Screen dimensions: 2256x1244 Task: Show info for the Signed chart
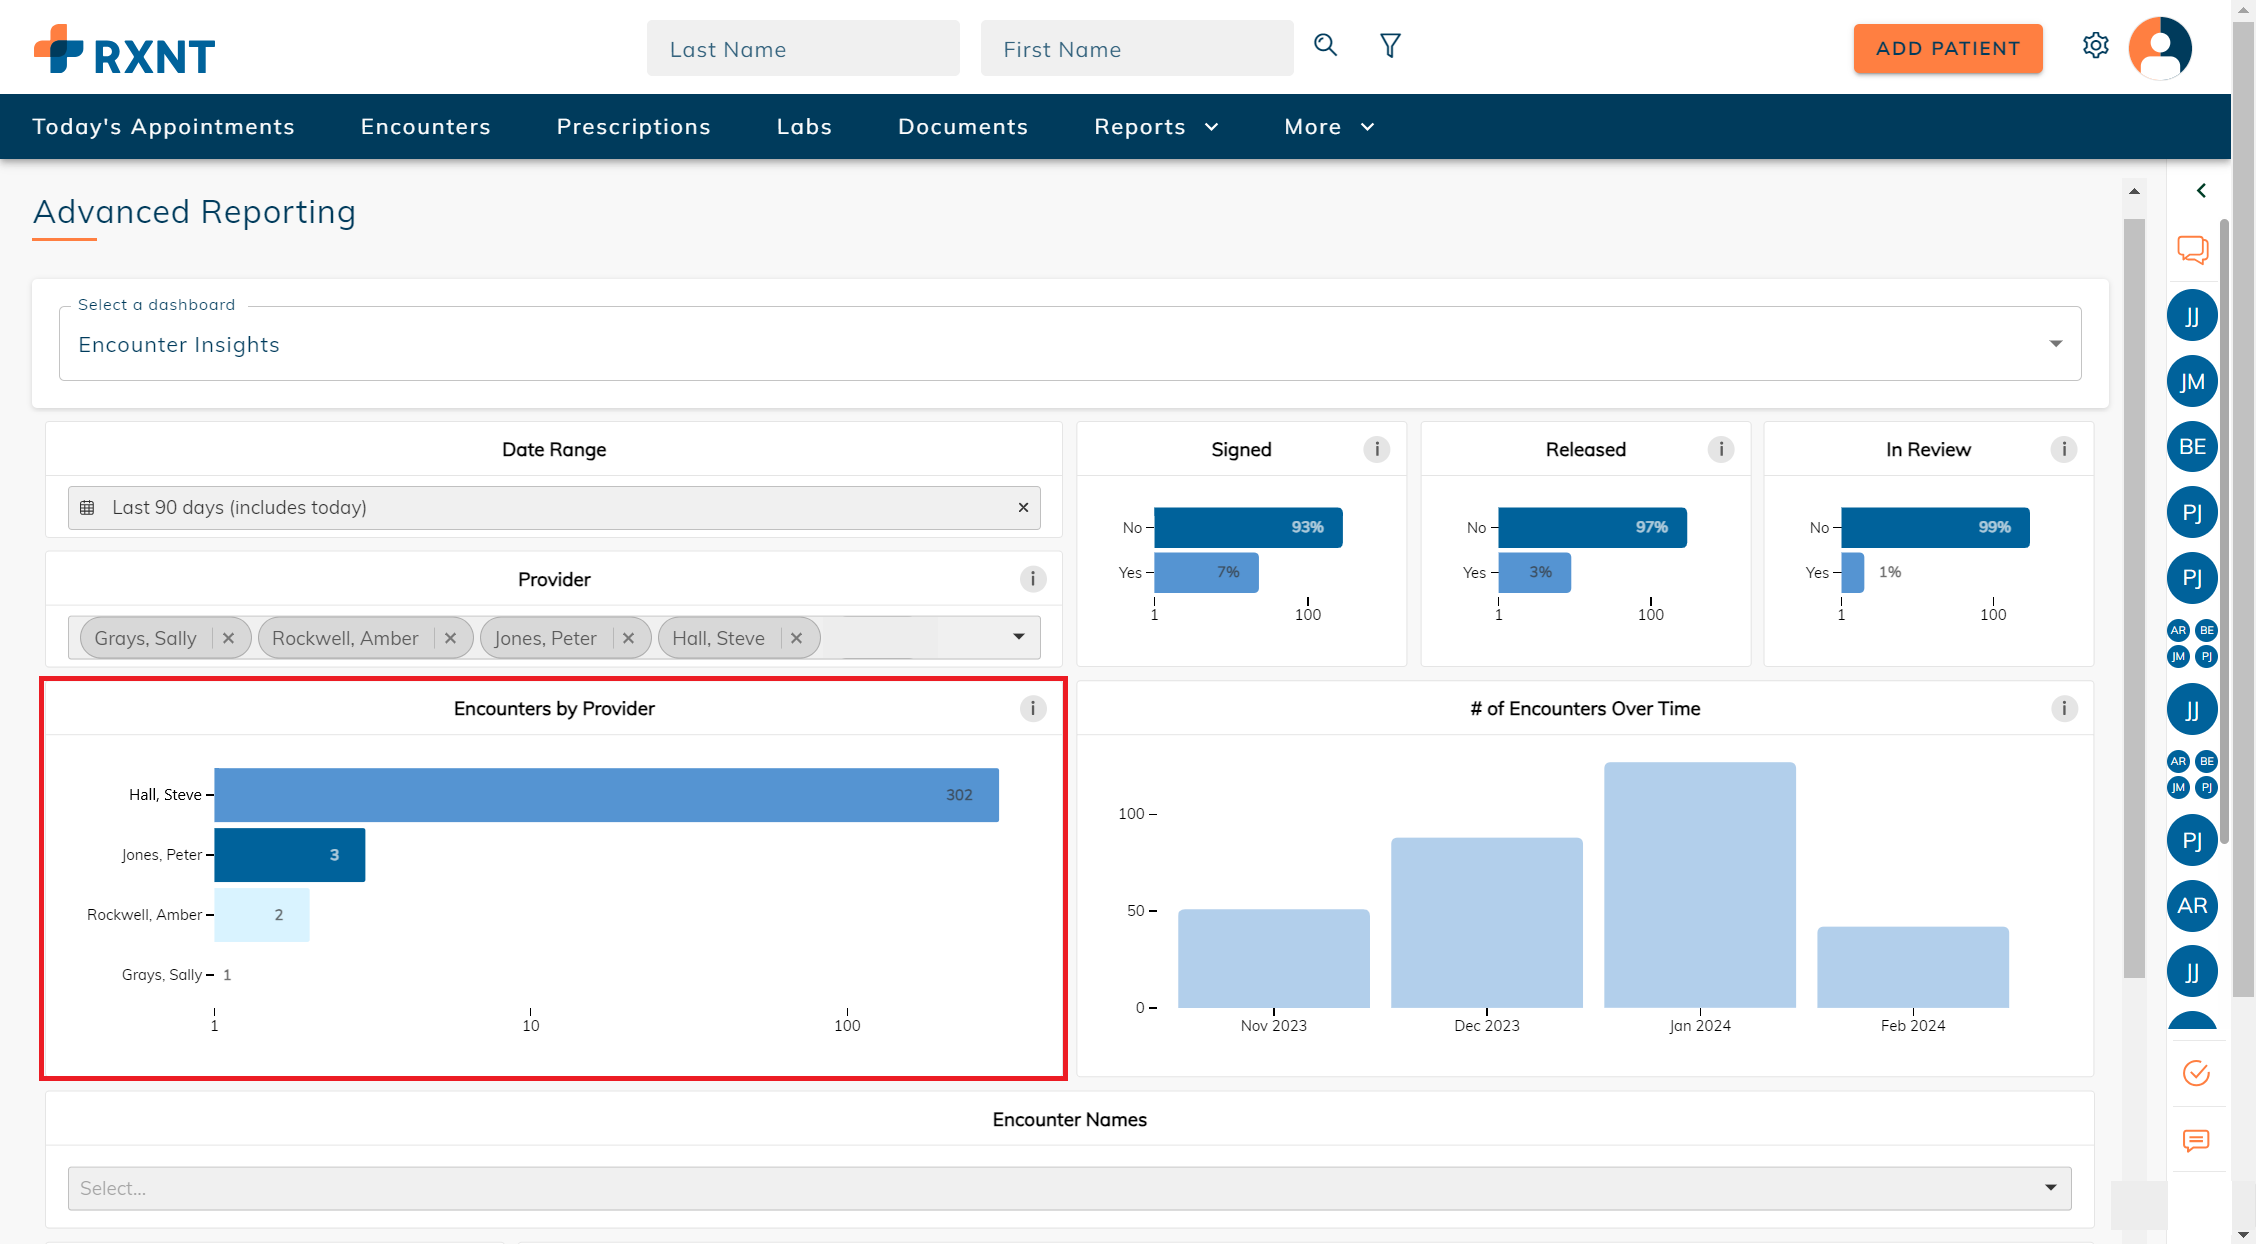click(x=1377, y=449)
